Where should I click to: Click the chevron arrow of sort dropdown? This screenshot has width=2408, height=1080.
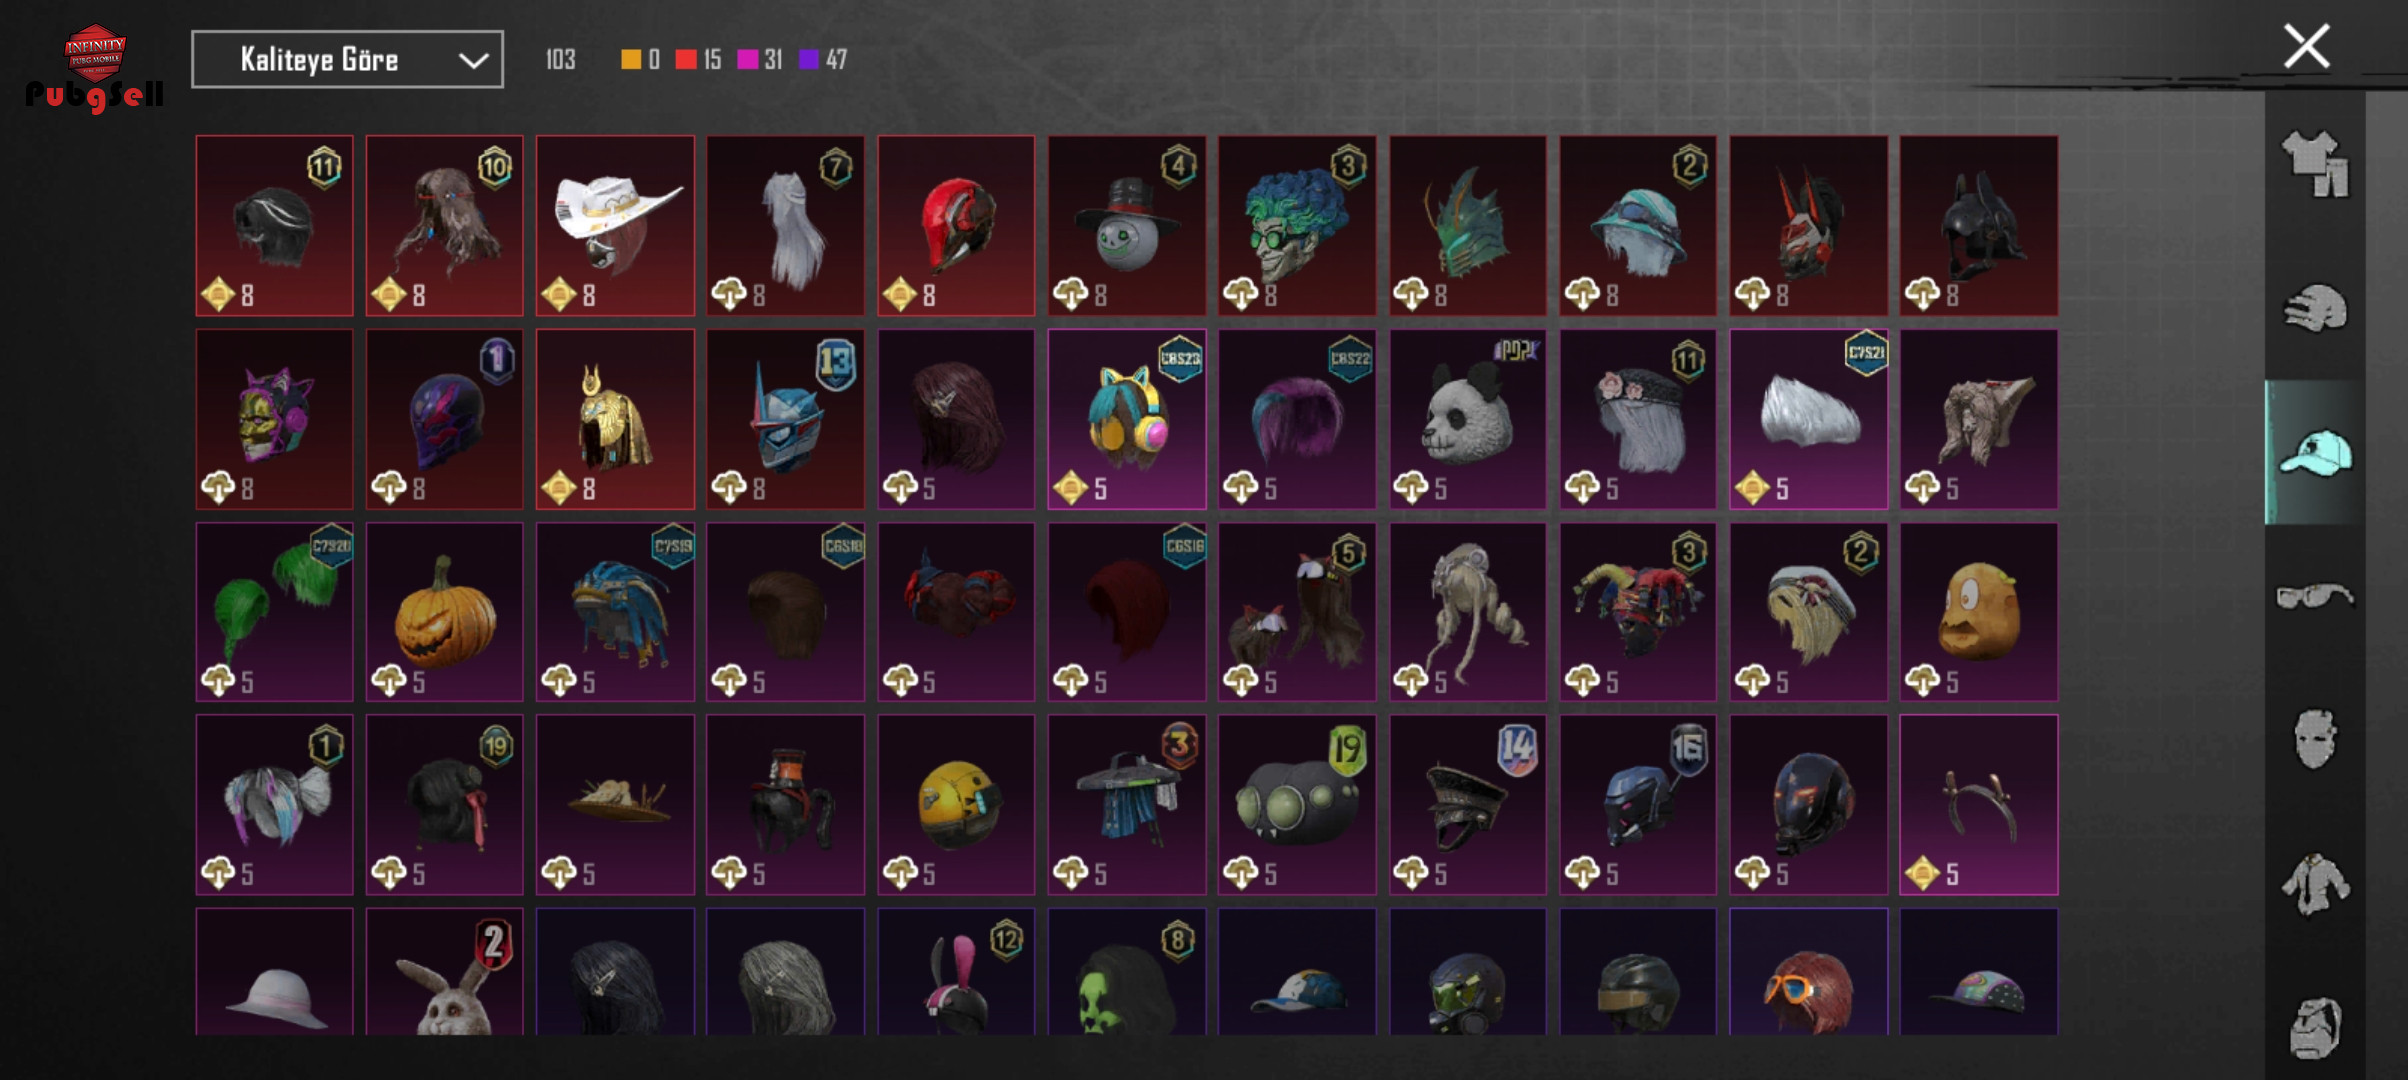point(473,60)
